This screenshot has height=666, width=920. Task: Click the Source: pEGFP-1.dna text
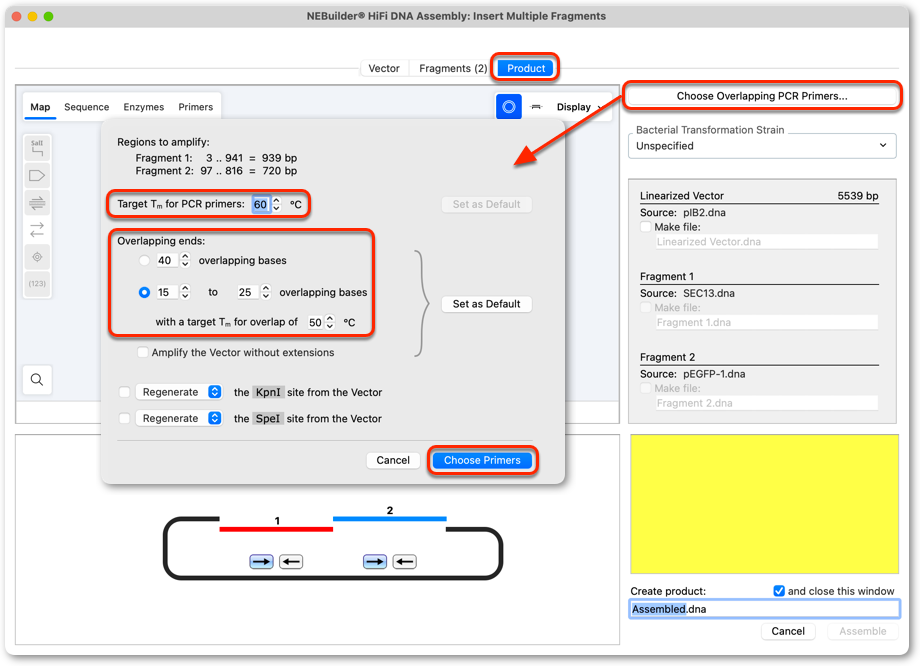click(x=692, y=374)
